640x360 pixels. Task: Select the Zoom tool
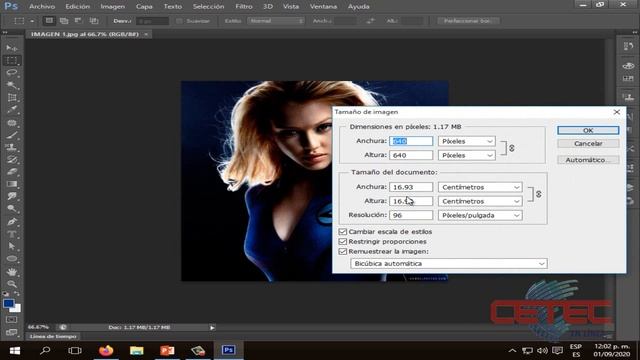11,284
